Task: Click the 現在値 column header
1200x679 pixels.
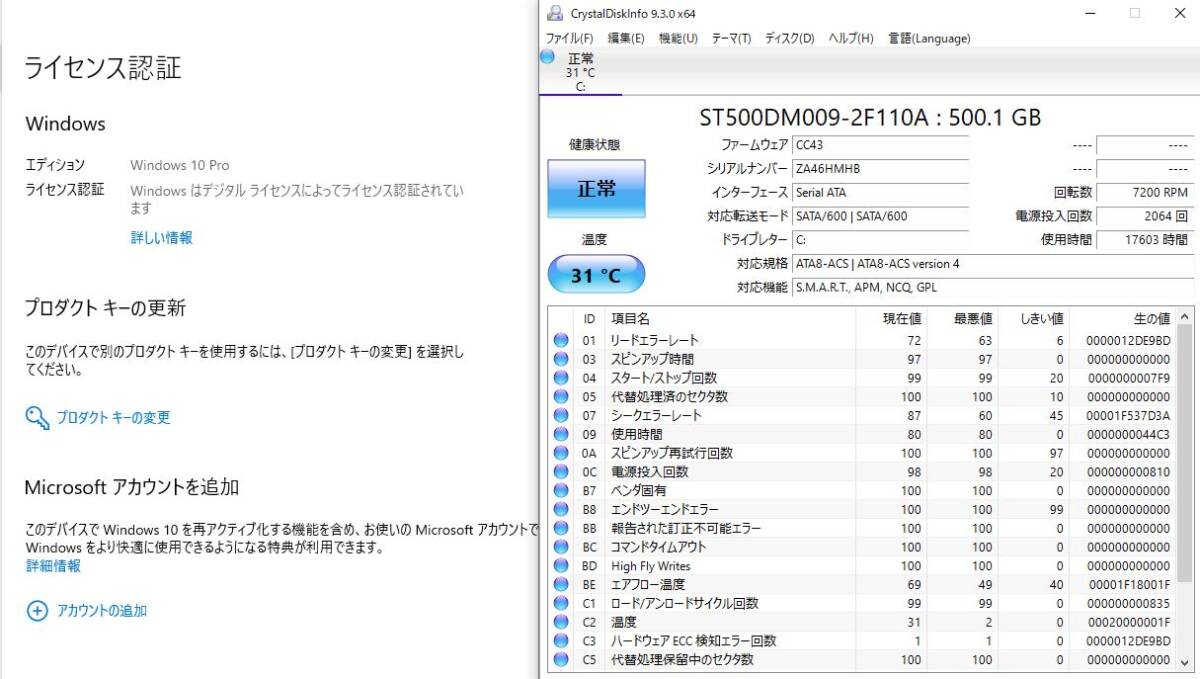Action: (x=892, y=318)
